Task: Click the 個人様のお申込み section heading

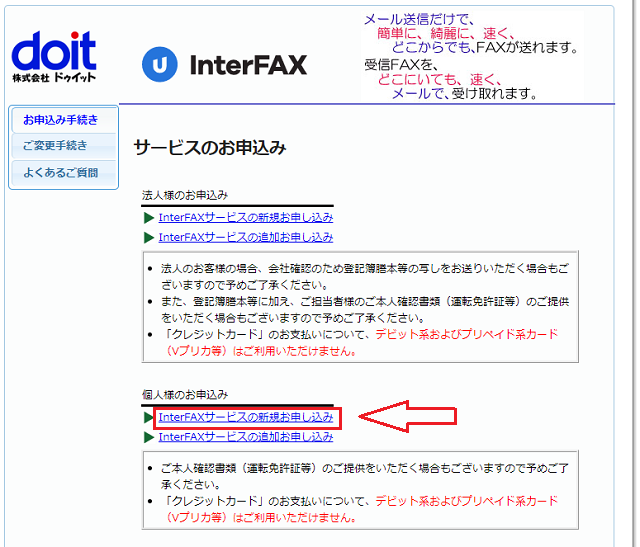Action: pyautogui.click(x=184, y=395)
